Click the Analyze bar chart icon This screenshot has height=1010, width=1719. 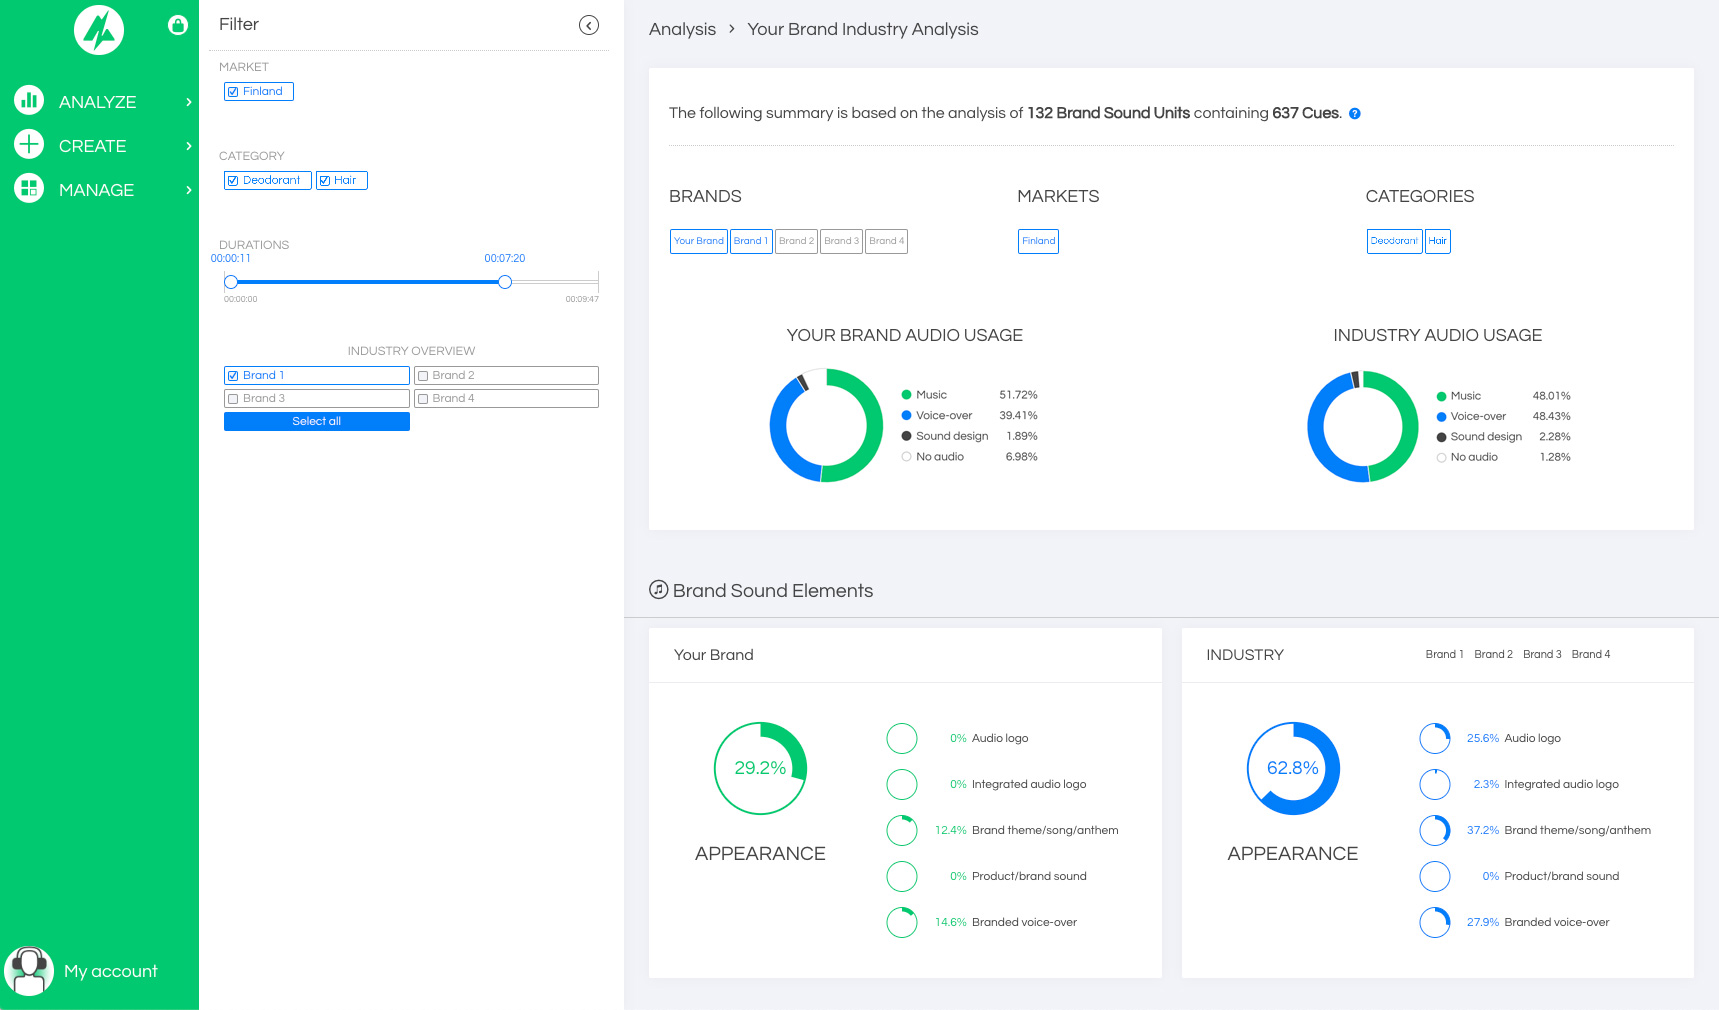[29, 100]
